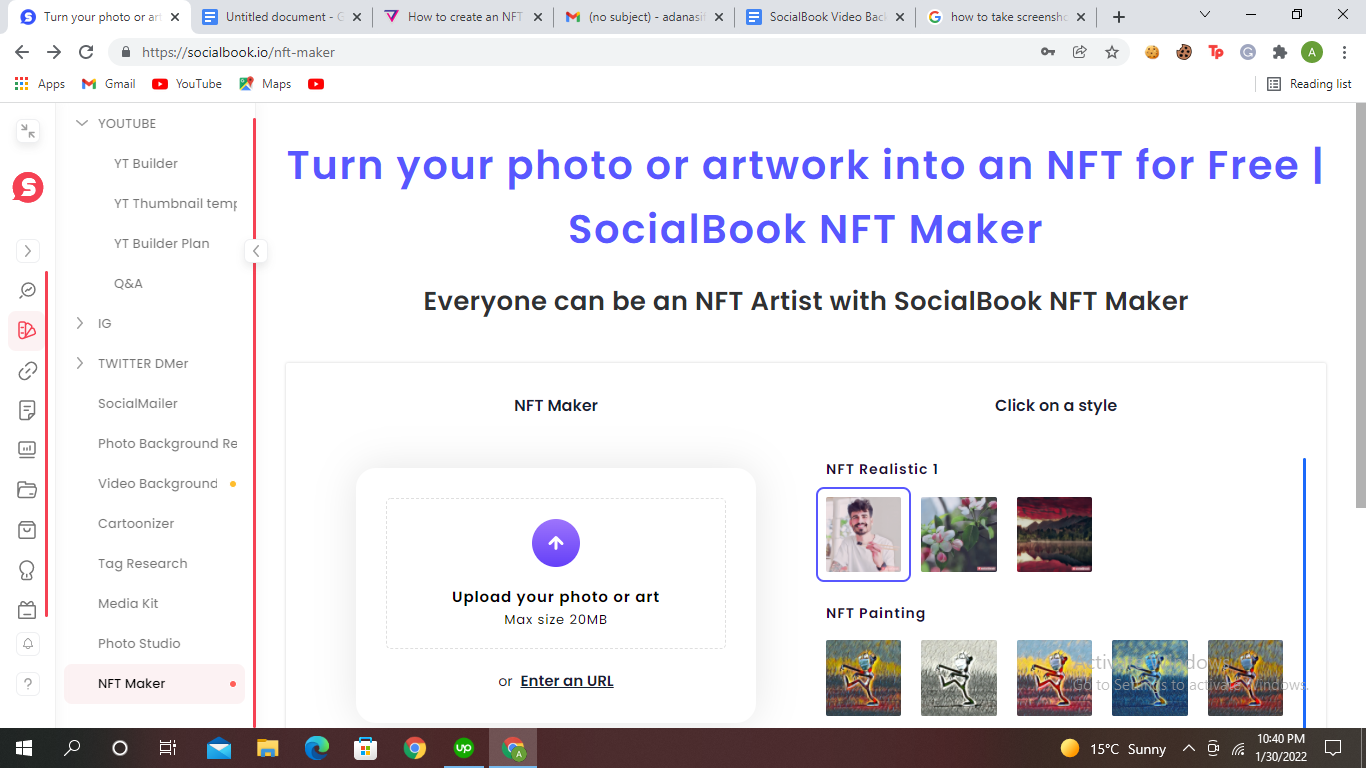The image size is (1366, 768).
Task: Open YT Thumbnail templates menu item
Action: pos(175,203)
